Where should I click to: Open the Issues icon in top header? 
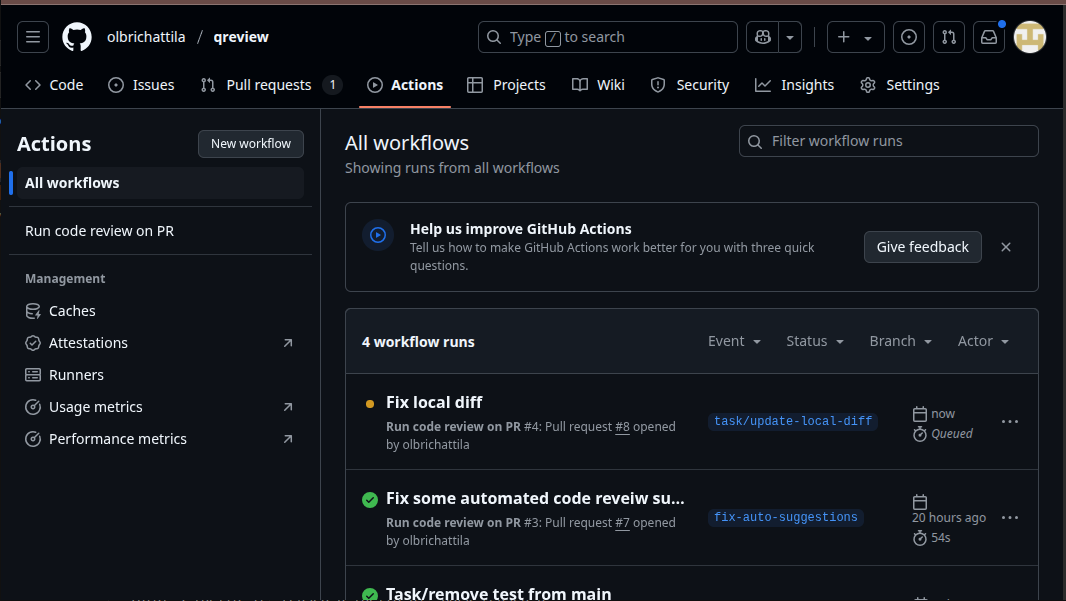tap(909, 37)
